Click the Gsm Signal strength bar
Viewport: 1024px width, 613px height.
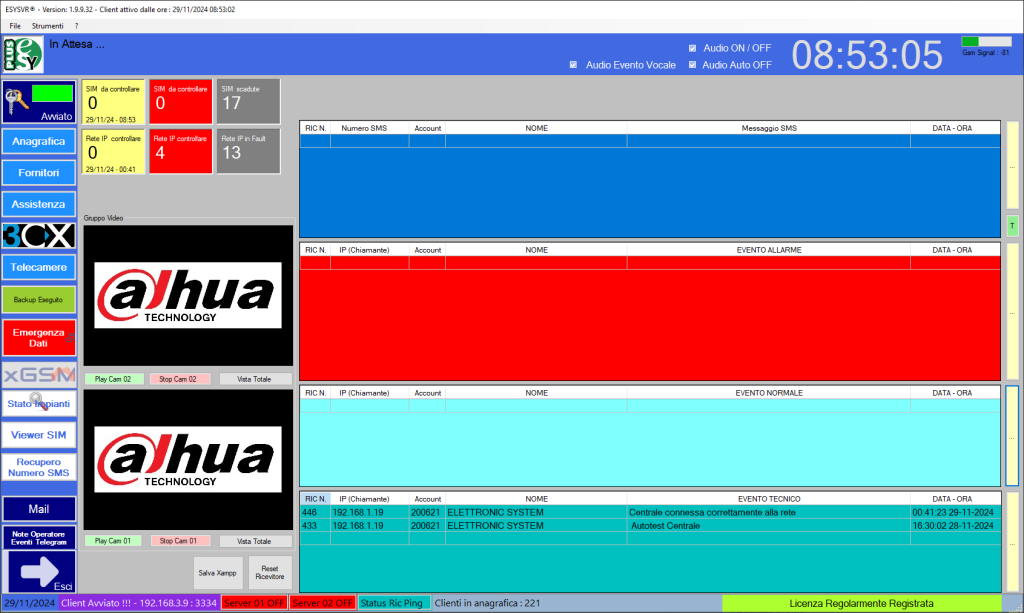coord(986,42)
